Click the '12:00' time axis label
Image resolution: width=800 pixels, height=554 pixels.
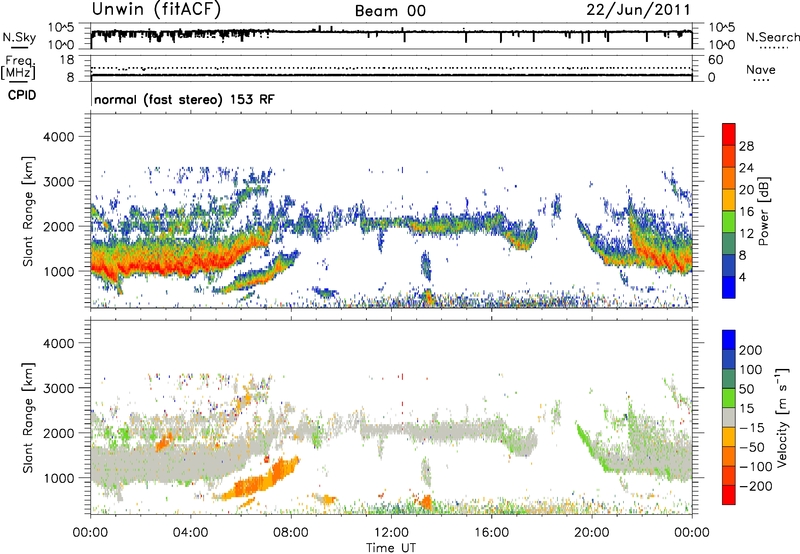(x=391, y=533)
